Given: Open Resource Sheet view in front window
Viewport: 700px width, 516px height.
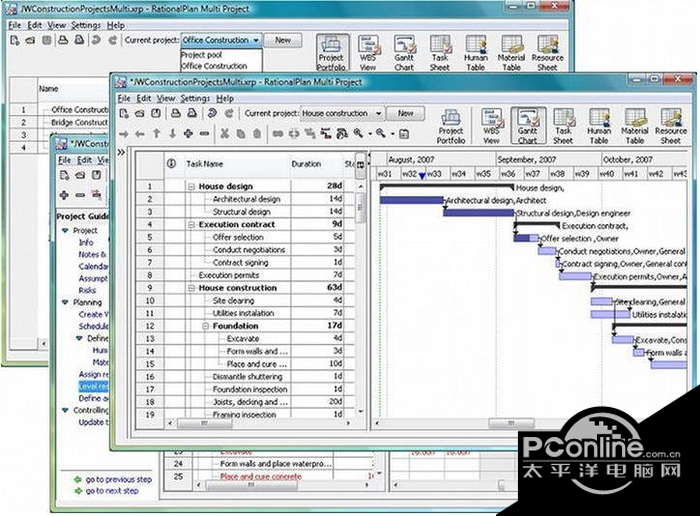Looking at the screenshot, I should click(x=671, y=126).
